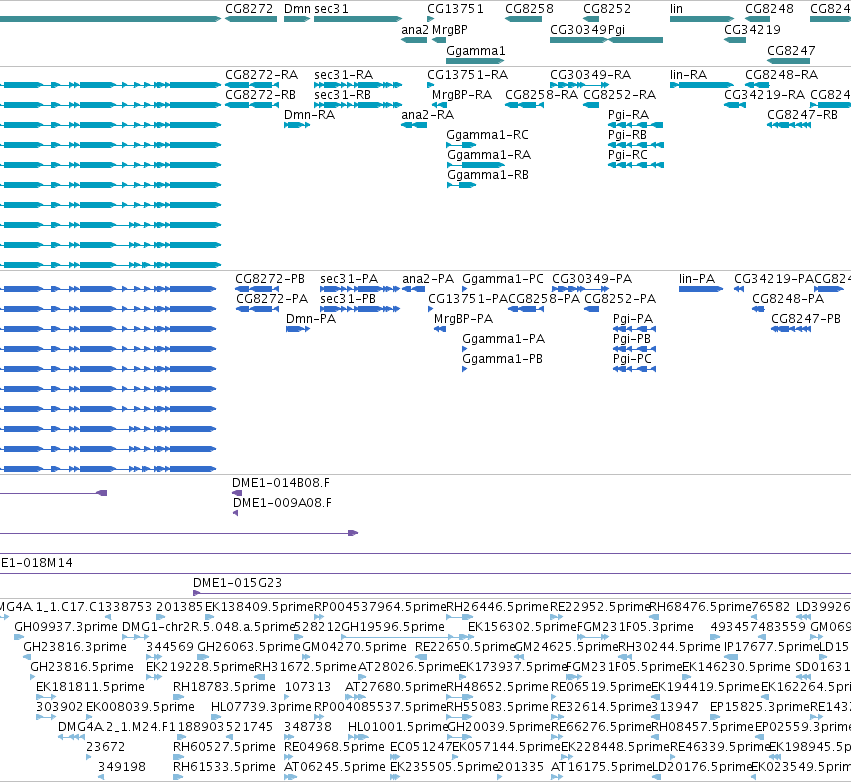
Task: Select the ana2 gene label
Action: 415,30
